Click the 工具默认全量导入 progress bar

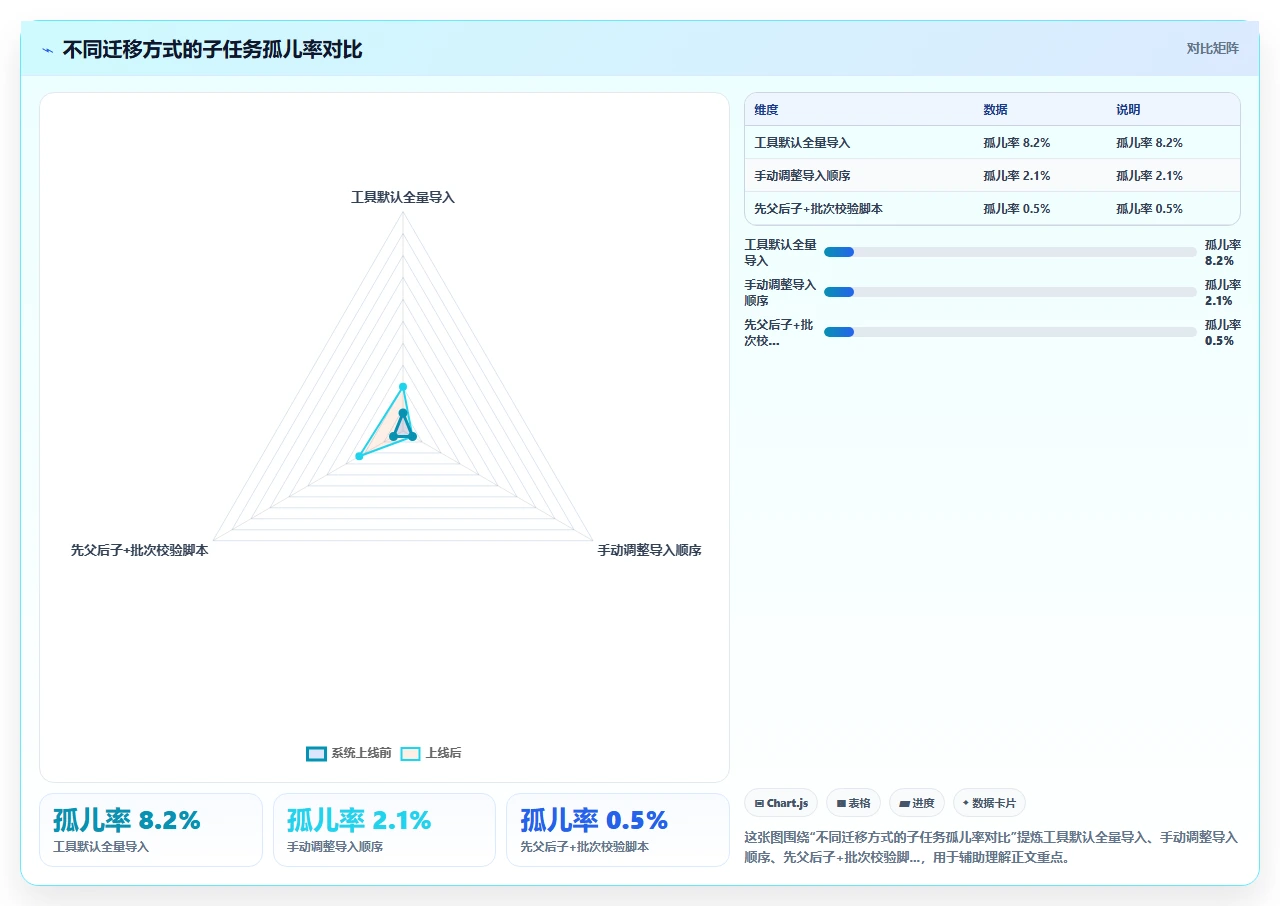coord(1010,252)
